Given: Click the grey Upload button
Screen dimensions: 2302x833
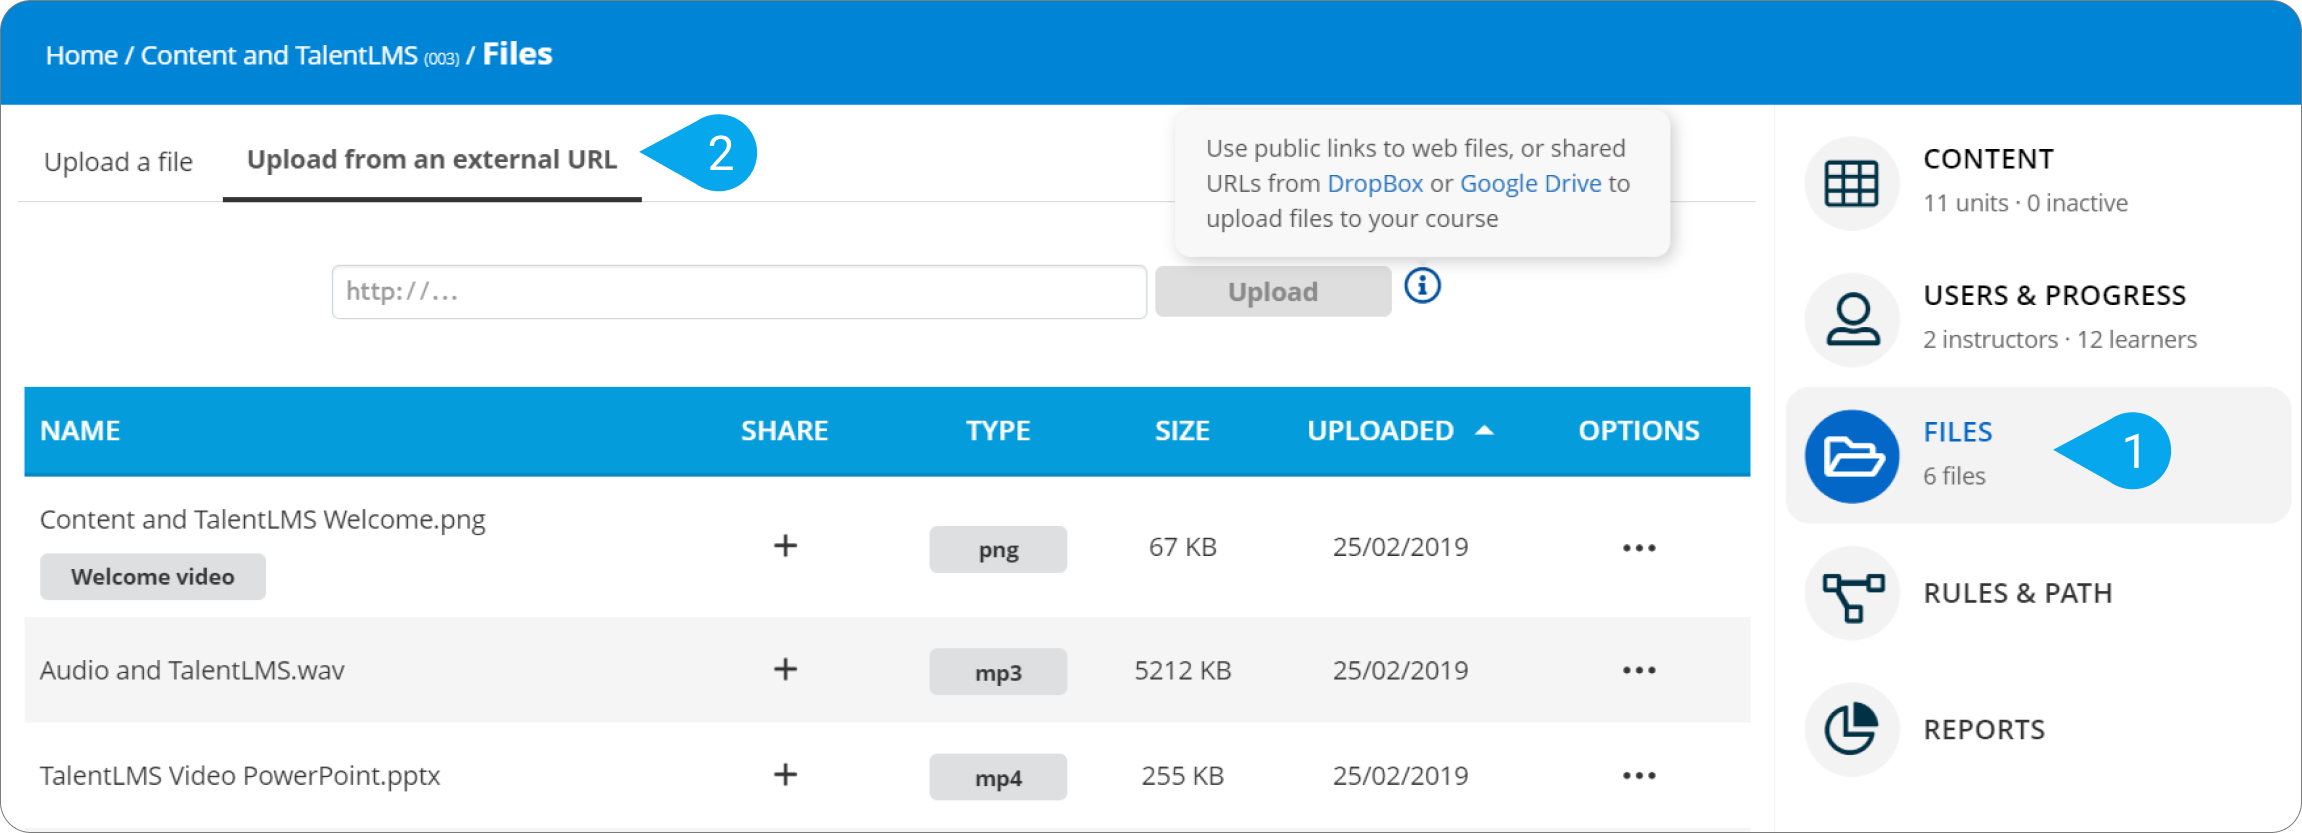Looking at the screenshot, I should 1273,292.
